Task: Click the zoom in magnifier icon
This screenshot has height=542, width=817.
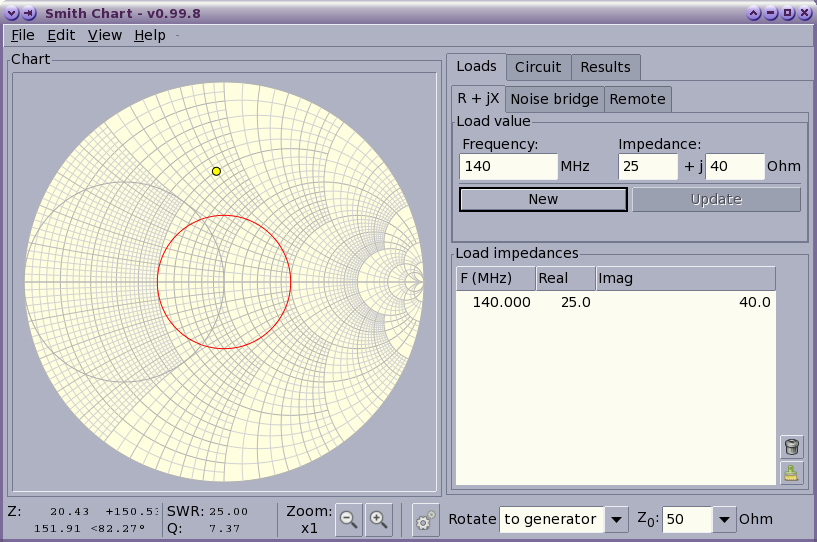Action: pyautogui.click(x=379, y=520)
